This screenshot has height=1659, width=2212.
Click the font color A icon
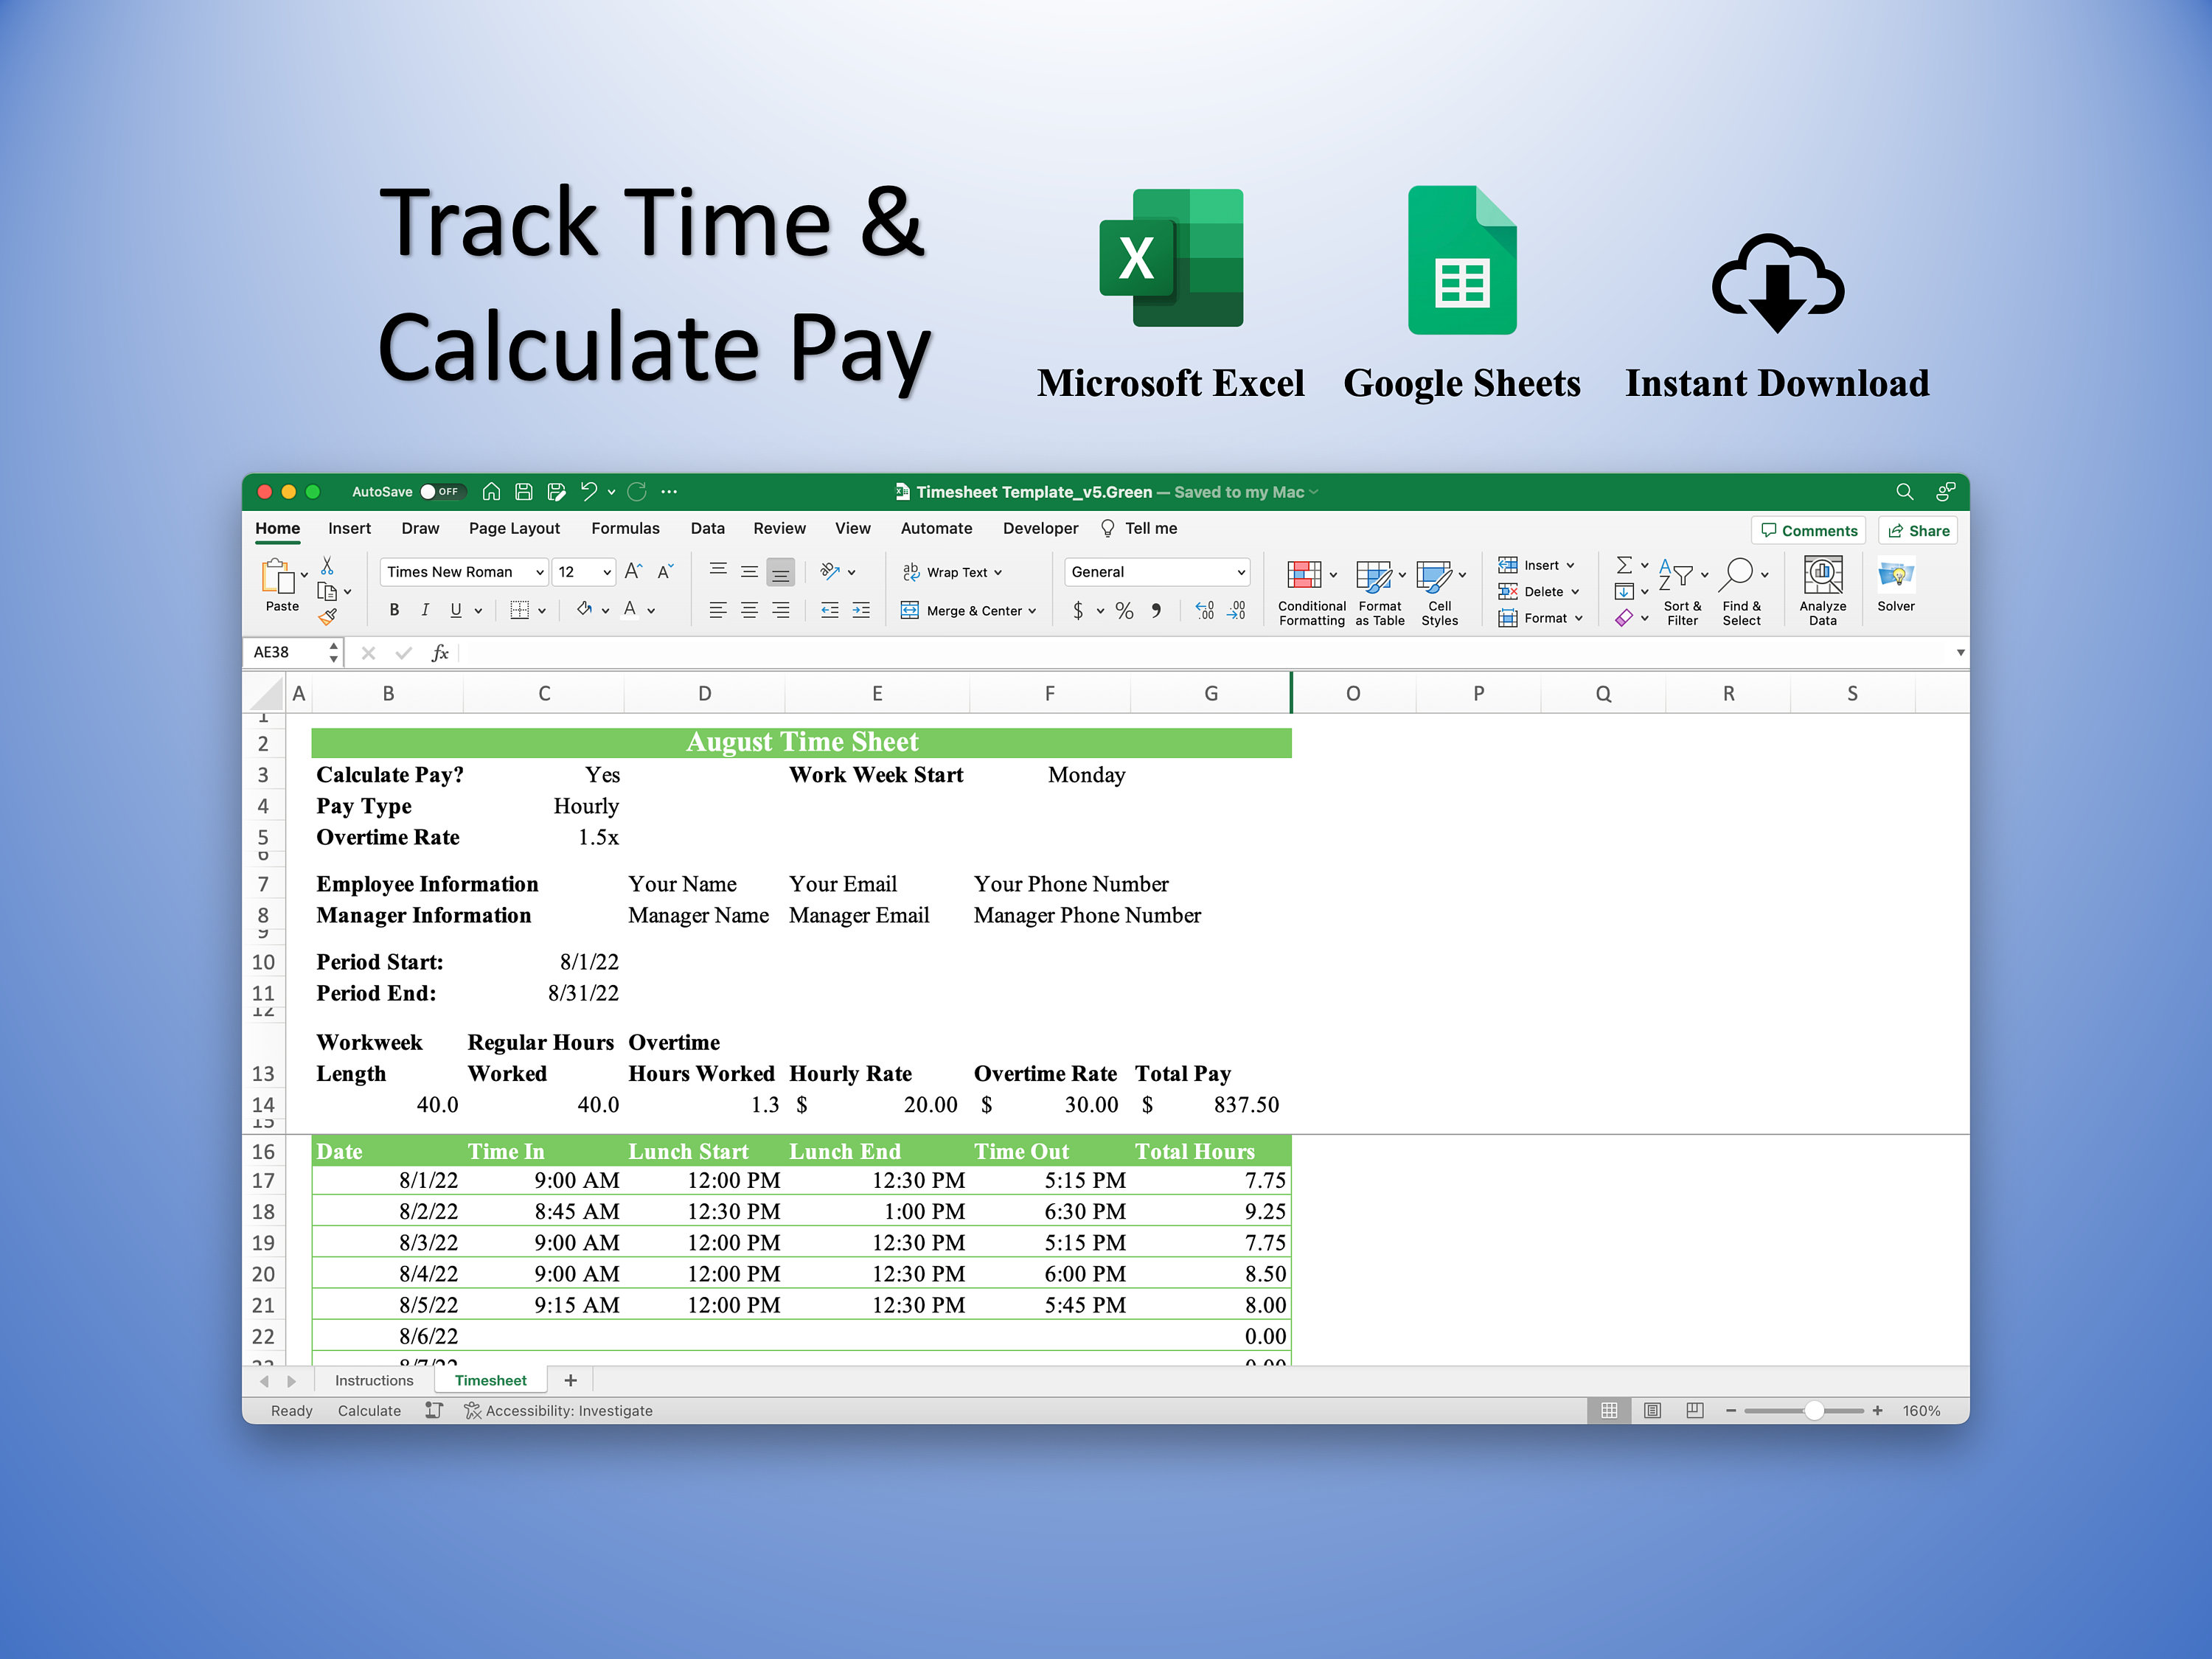(x=630, y=609)
